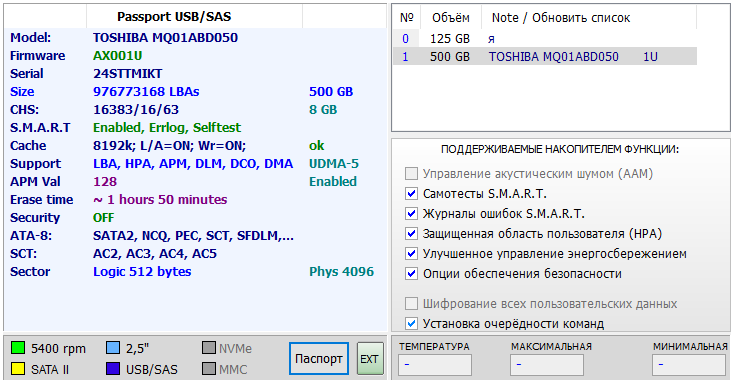
Task: Select drive 0 with 125 GB
Action: [x=545, y=39]
